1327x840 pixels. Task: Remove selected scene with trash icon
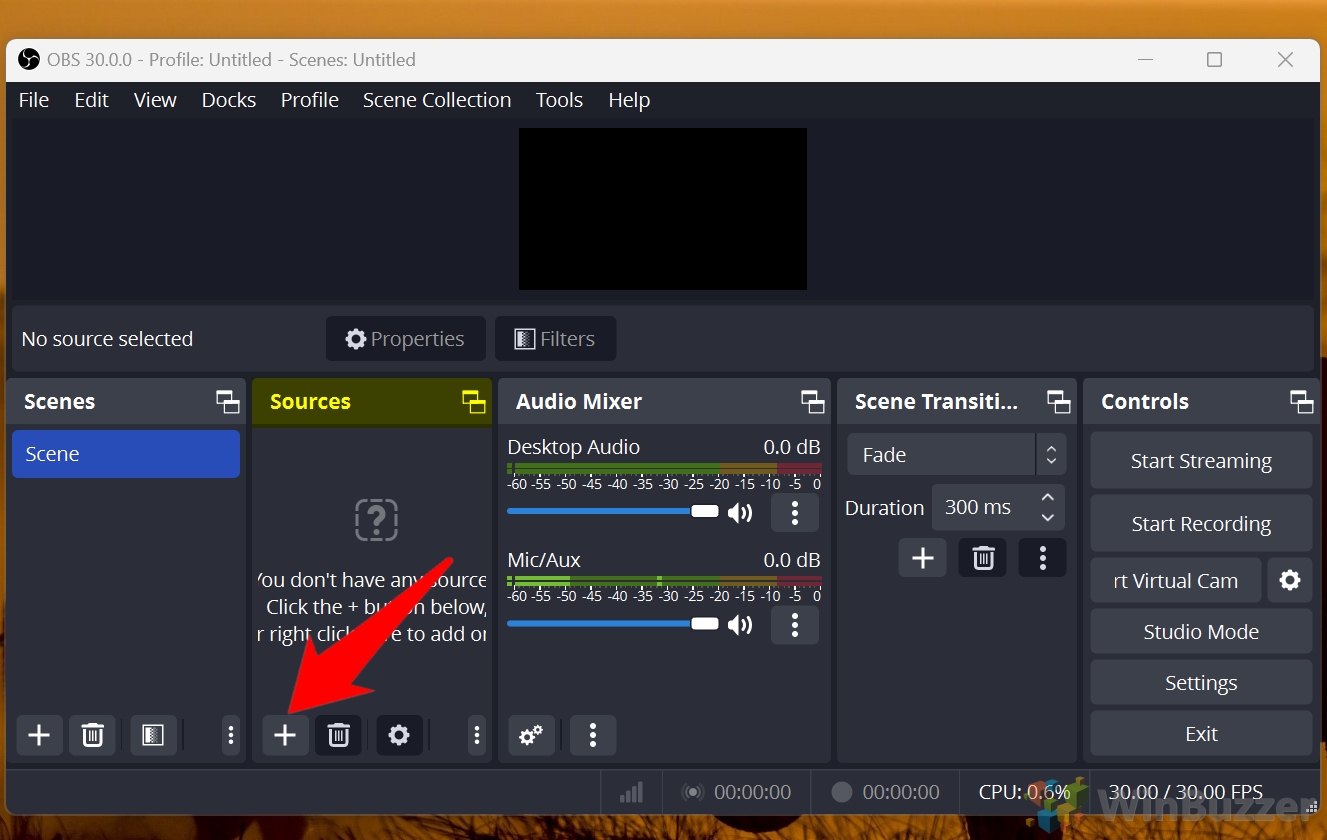[x=93, y=736]
